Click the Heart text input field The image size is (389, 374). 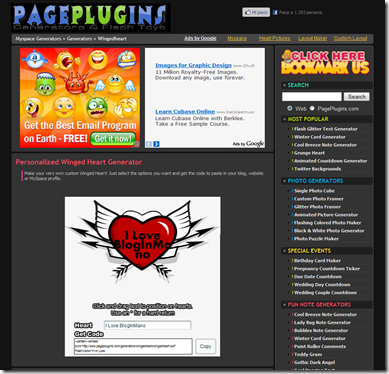click(148, 325)
